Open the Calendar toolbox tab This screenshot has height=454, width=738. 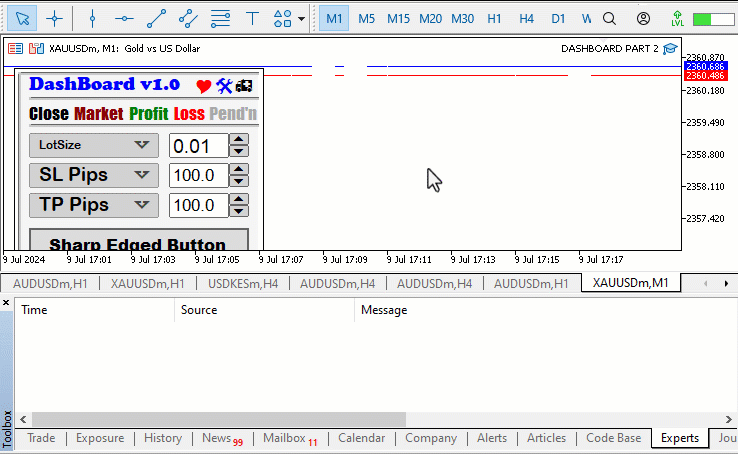(361, 438)
